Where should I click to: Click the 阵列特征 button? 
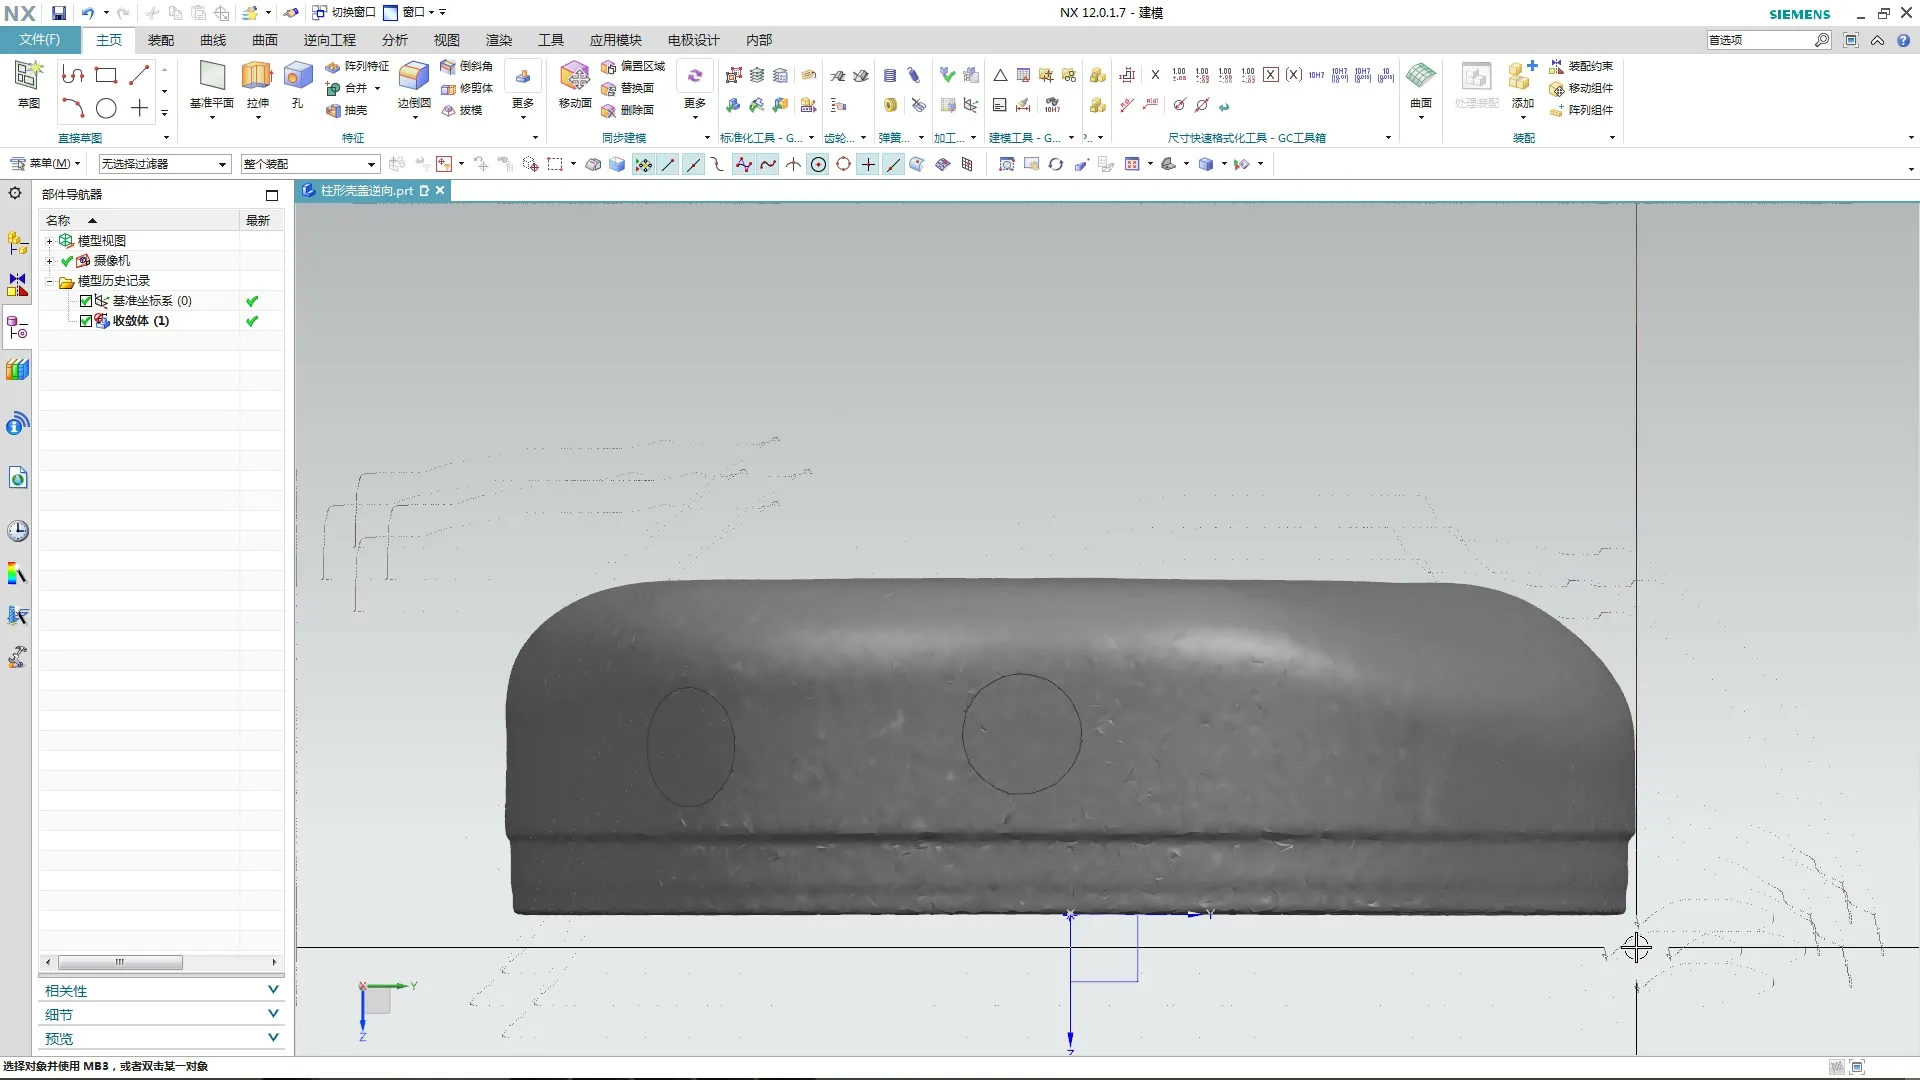click(357, 66)
